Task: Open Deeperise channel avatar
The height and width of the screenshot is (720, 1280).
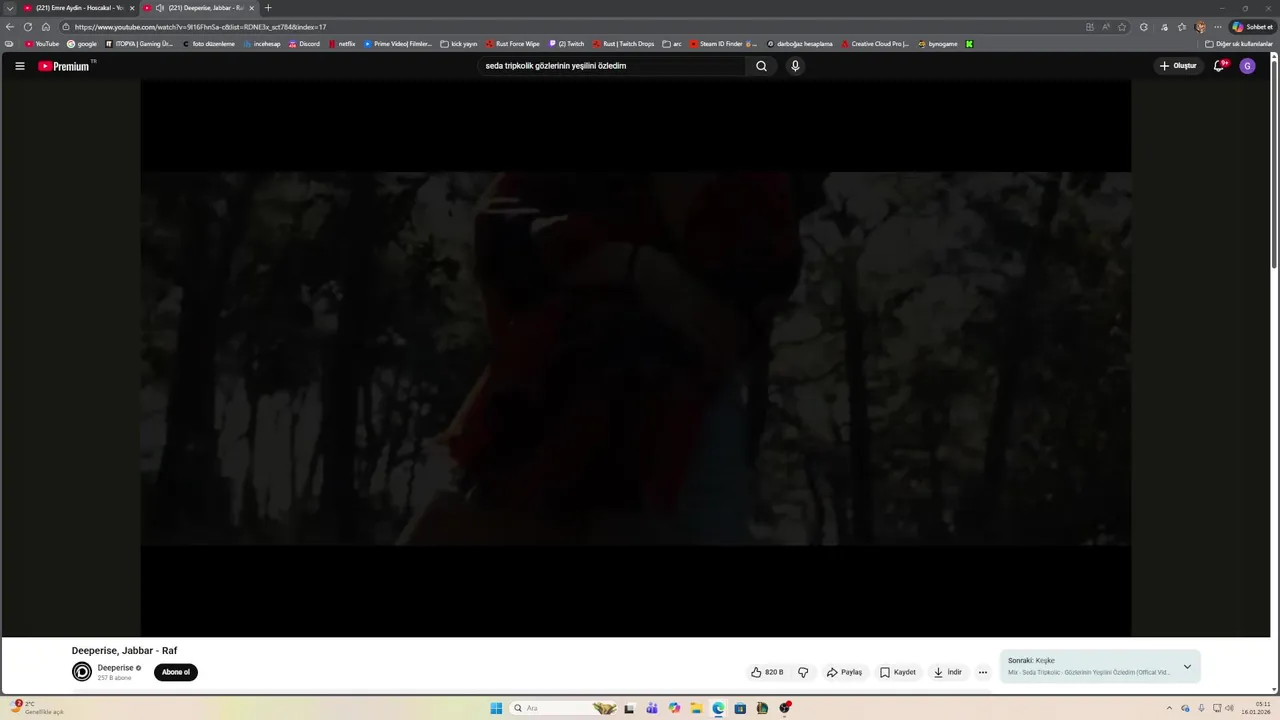Action: pyautogui.click(x=82, y=672)
